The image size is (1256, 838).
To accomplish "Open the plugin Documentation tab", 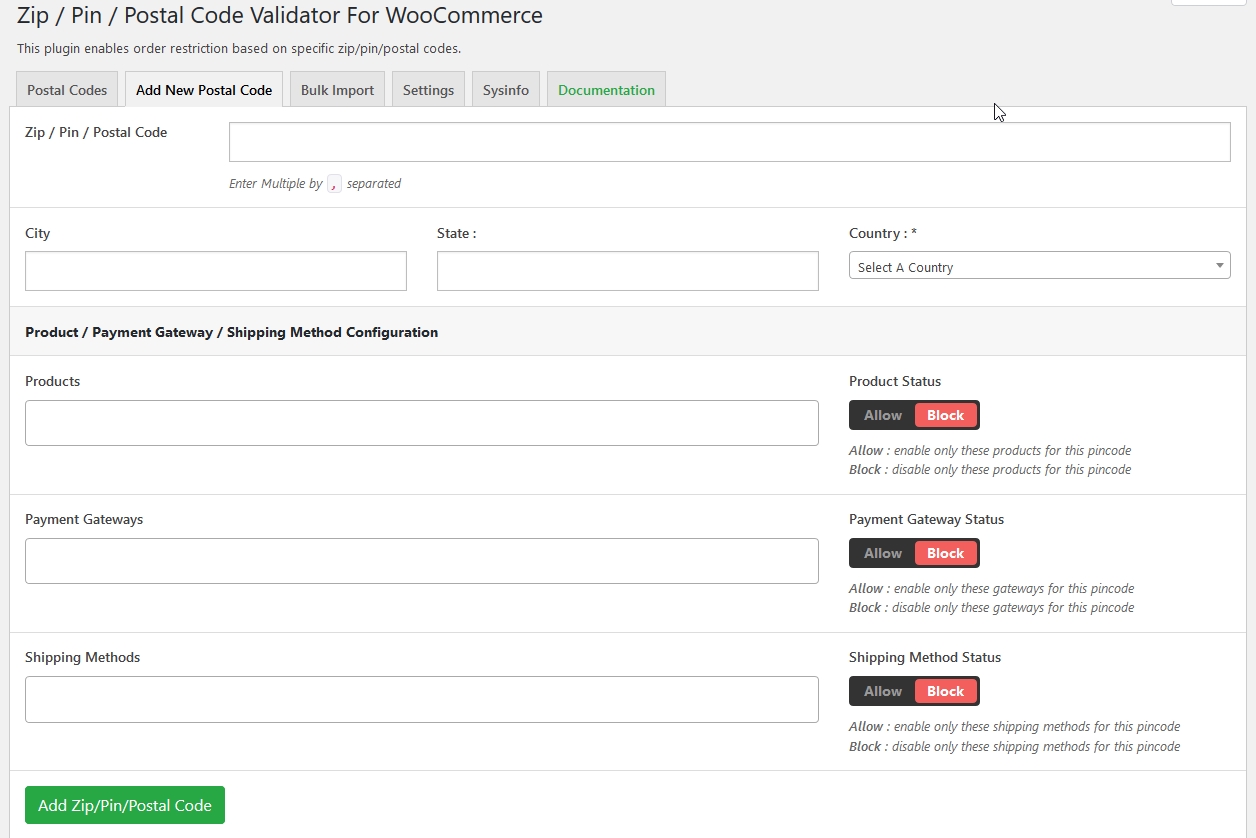I will click(x=605, y=89).
